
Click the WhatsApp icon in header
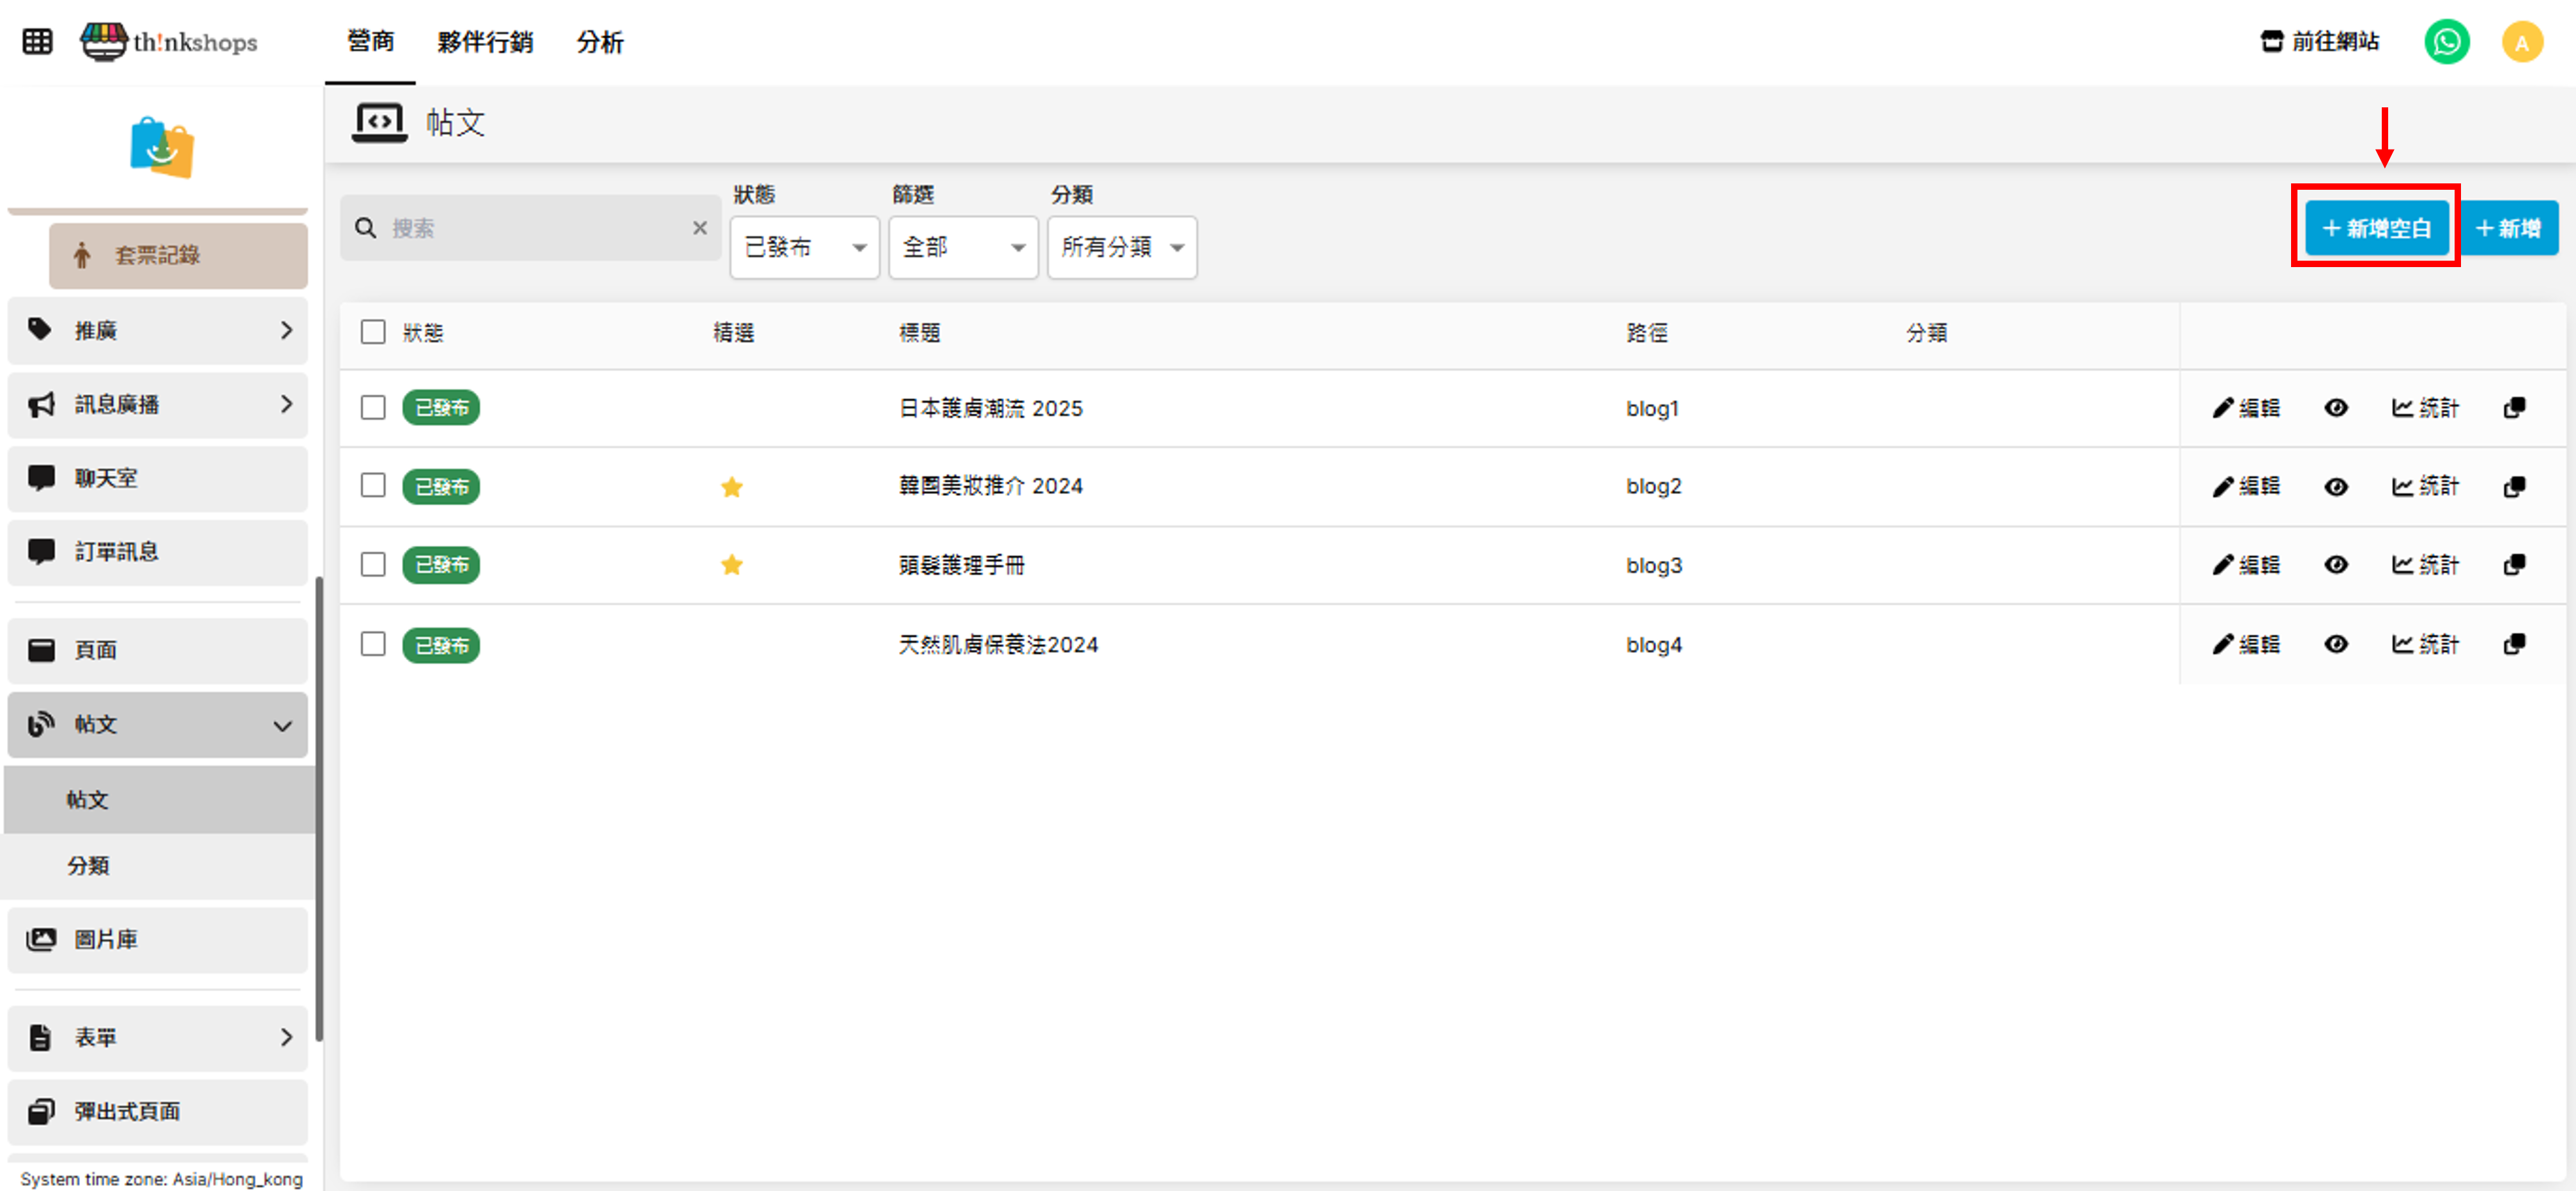click(x=2446, y=42)
